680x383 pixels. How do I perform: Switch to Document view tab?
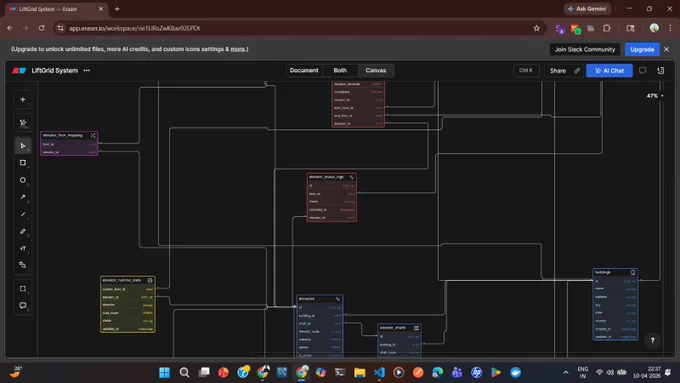[x=304, y=70]
